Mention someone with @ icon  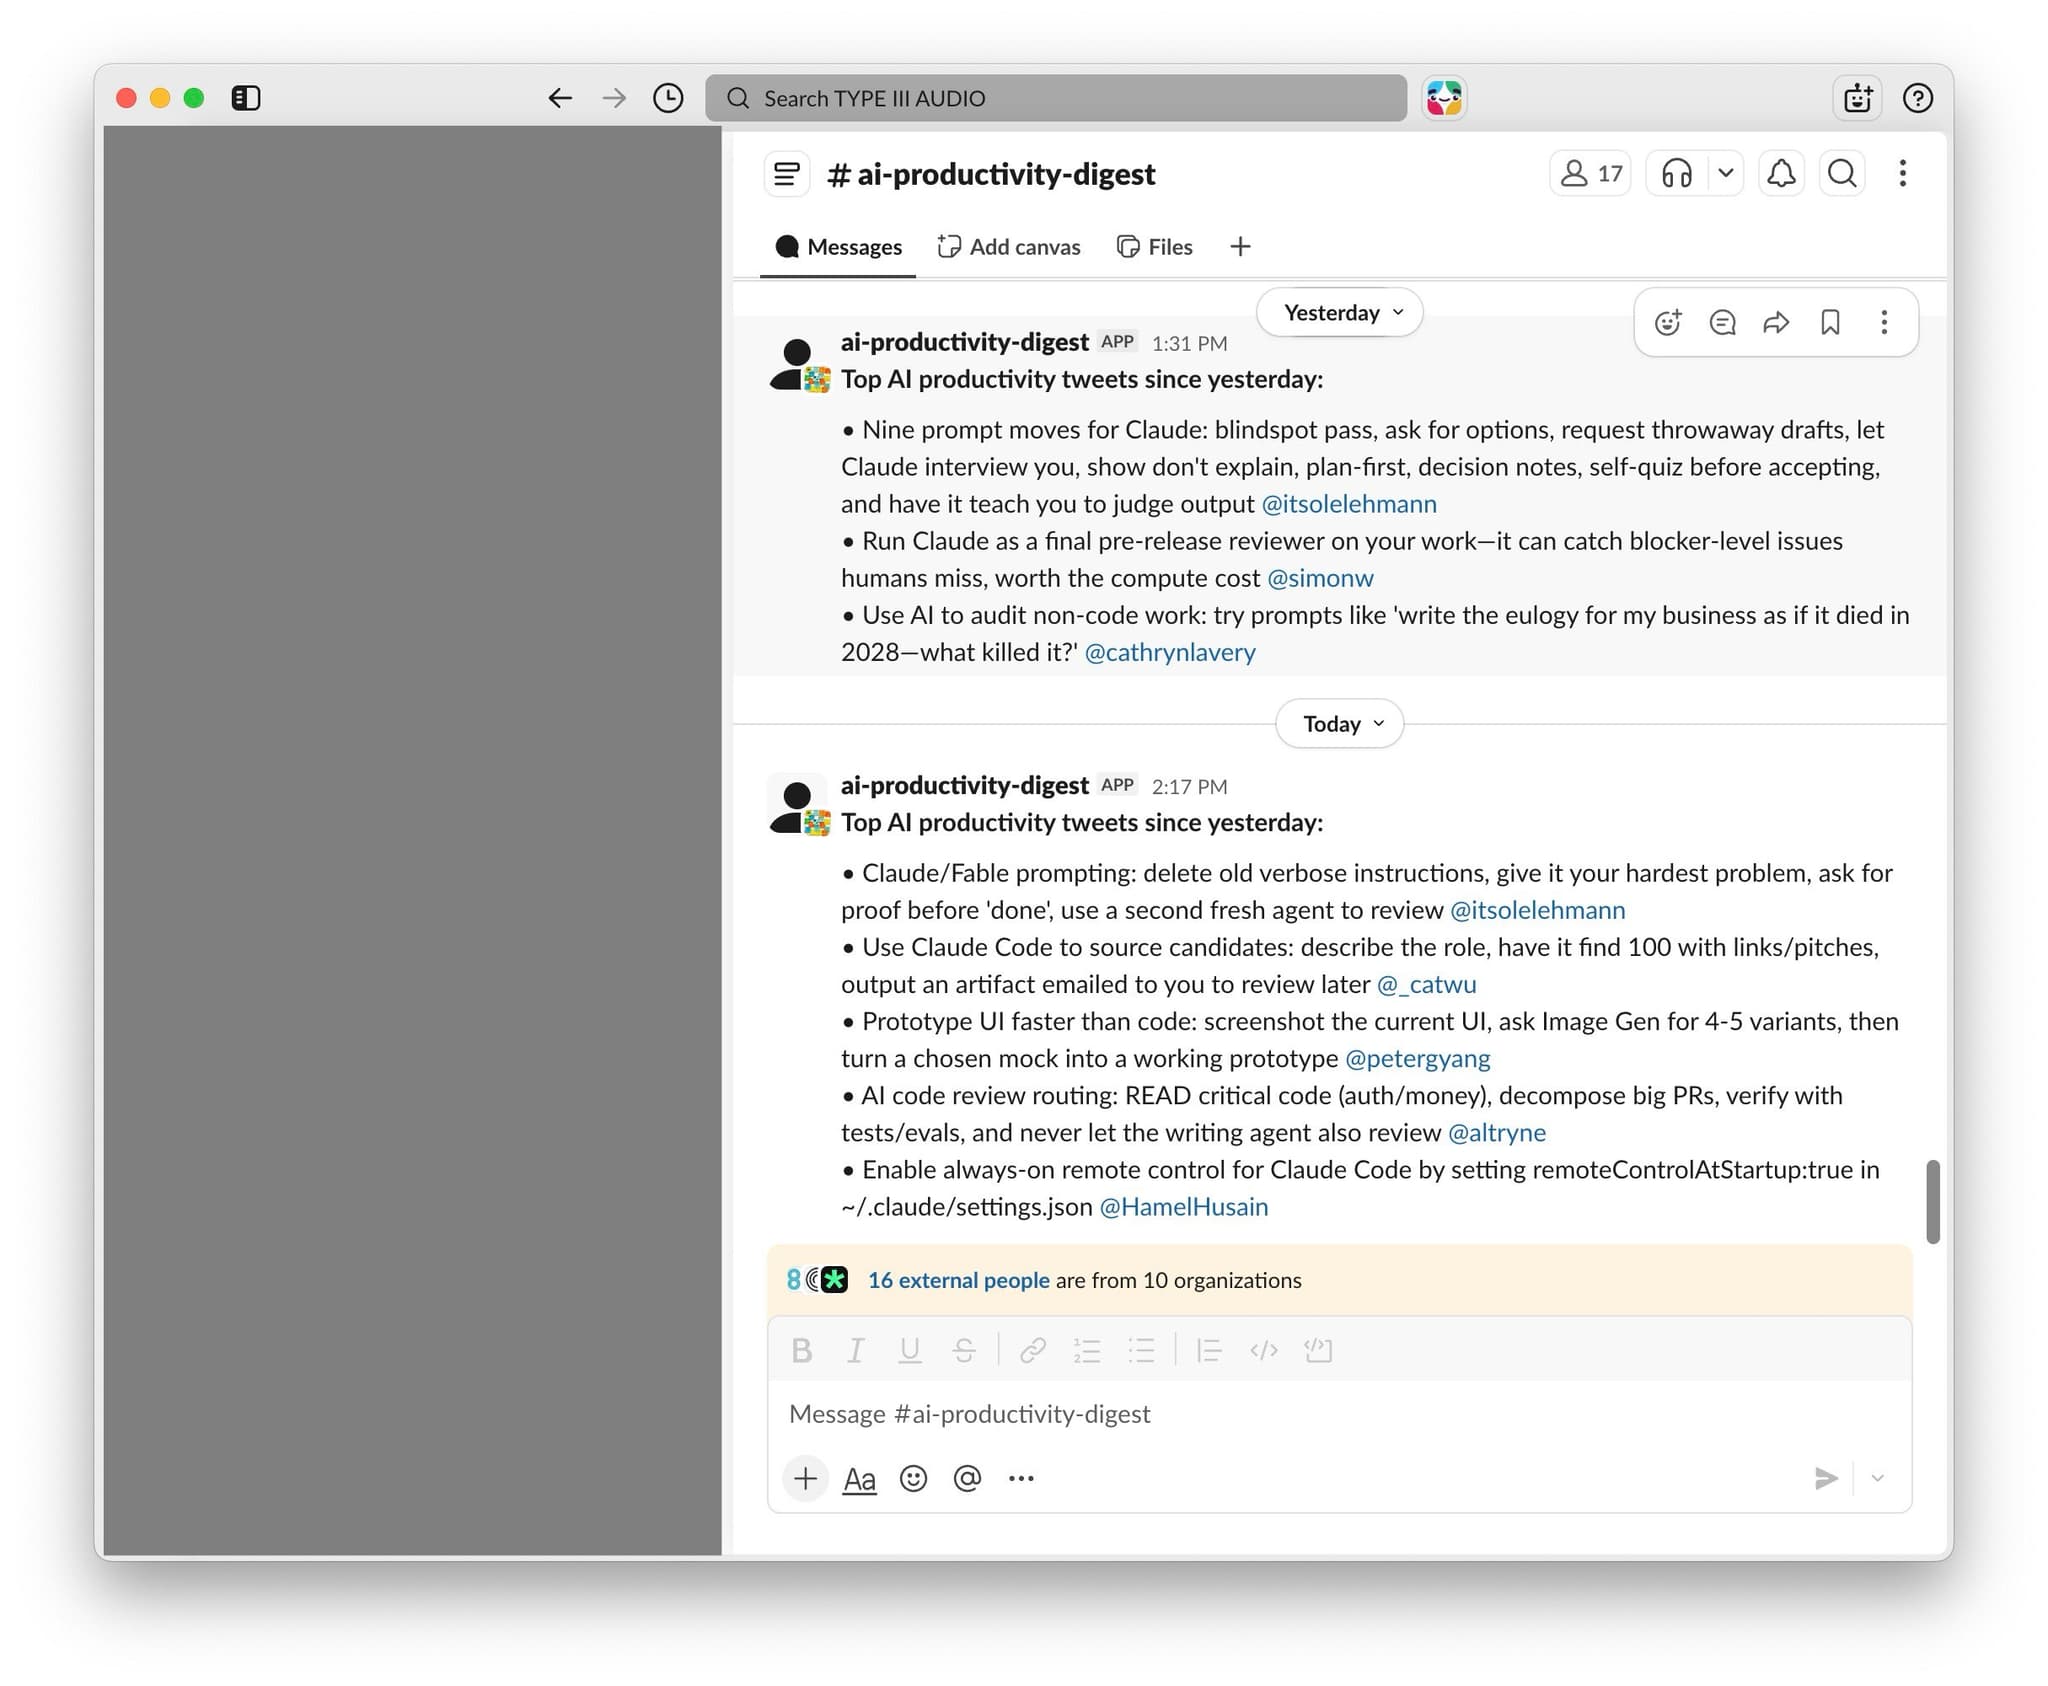click(x=967, y=1478)
